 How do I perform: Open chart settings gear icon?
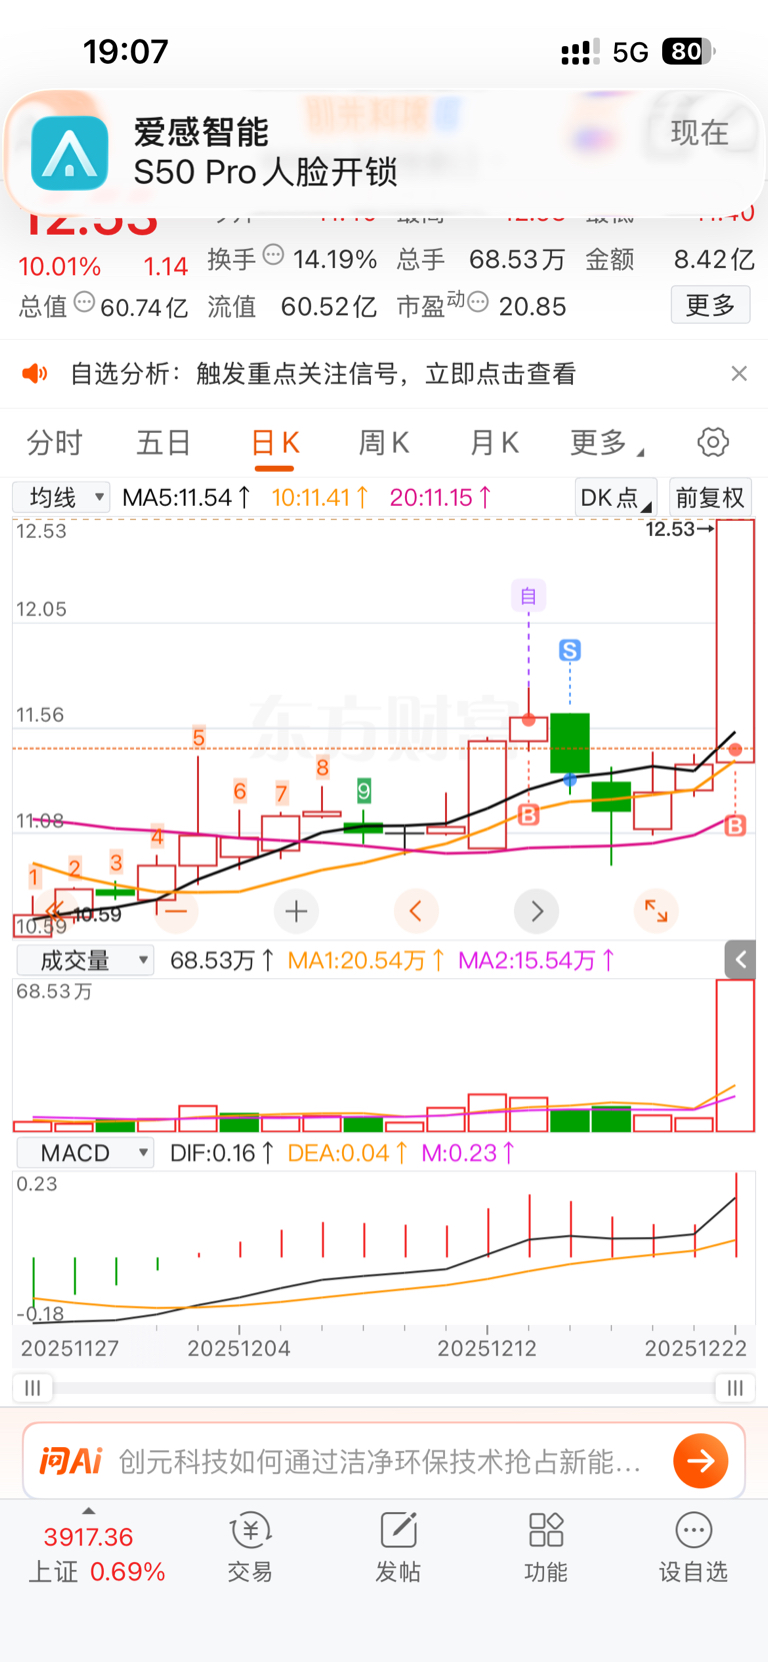coord(713,442)
